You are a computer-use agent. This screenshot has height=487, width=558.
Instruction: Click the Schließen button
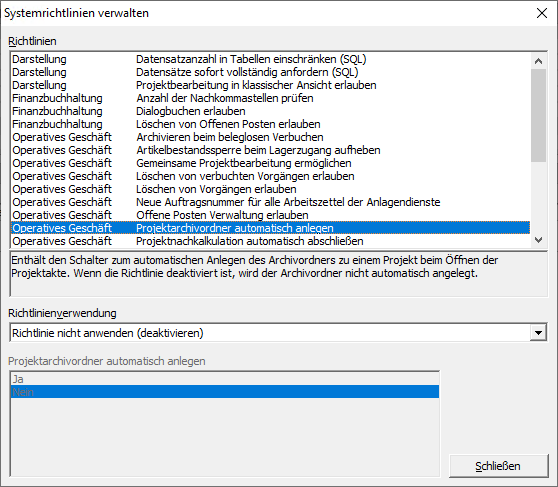[498, 466]
